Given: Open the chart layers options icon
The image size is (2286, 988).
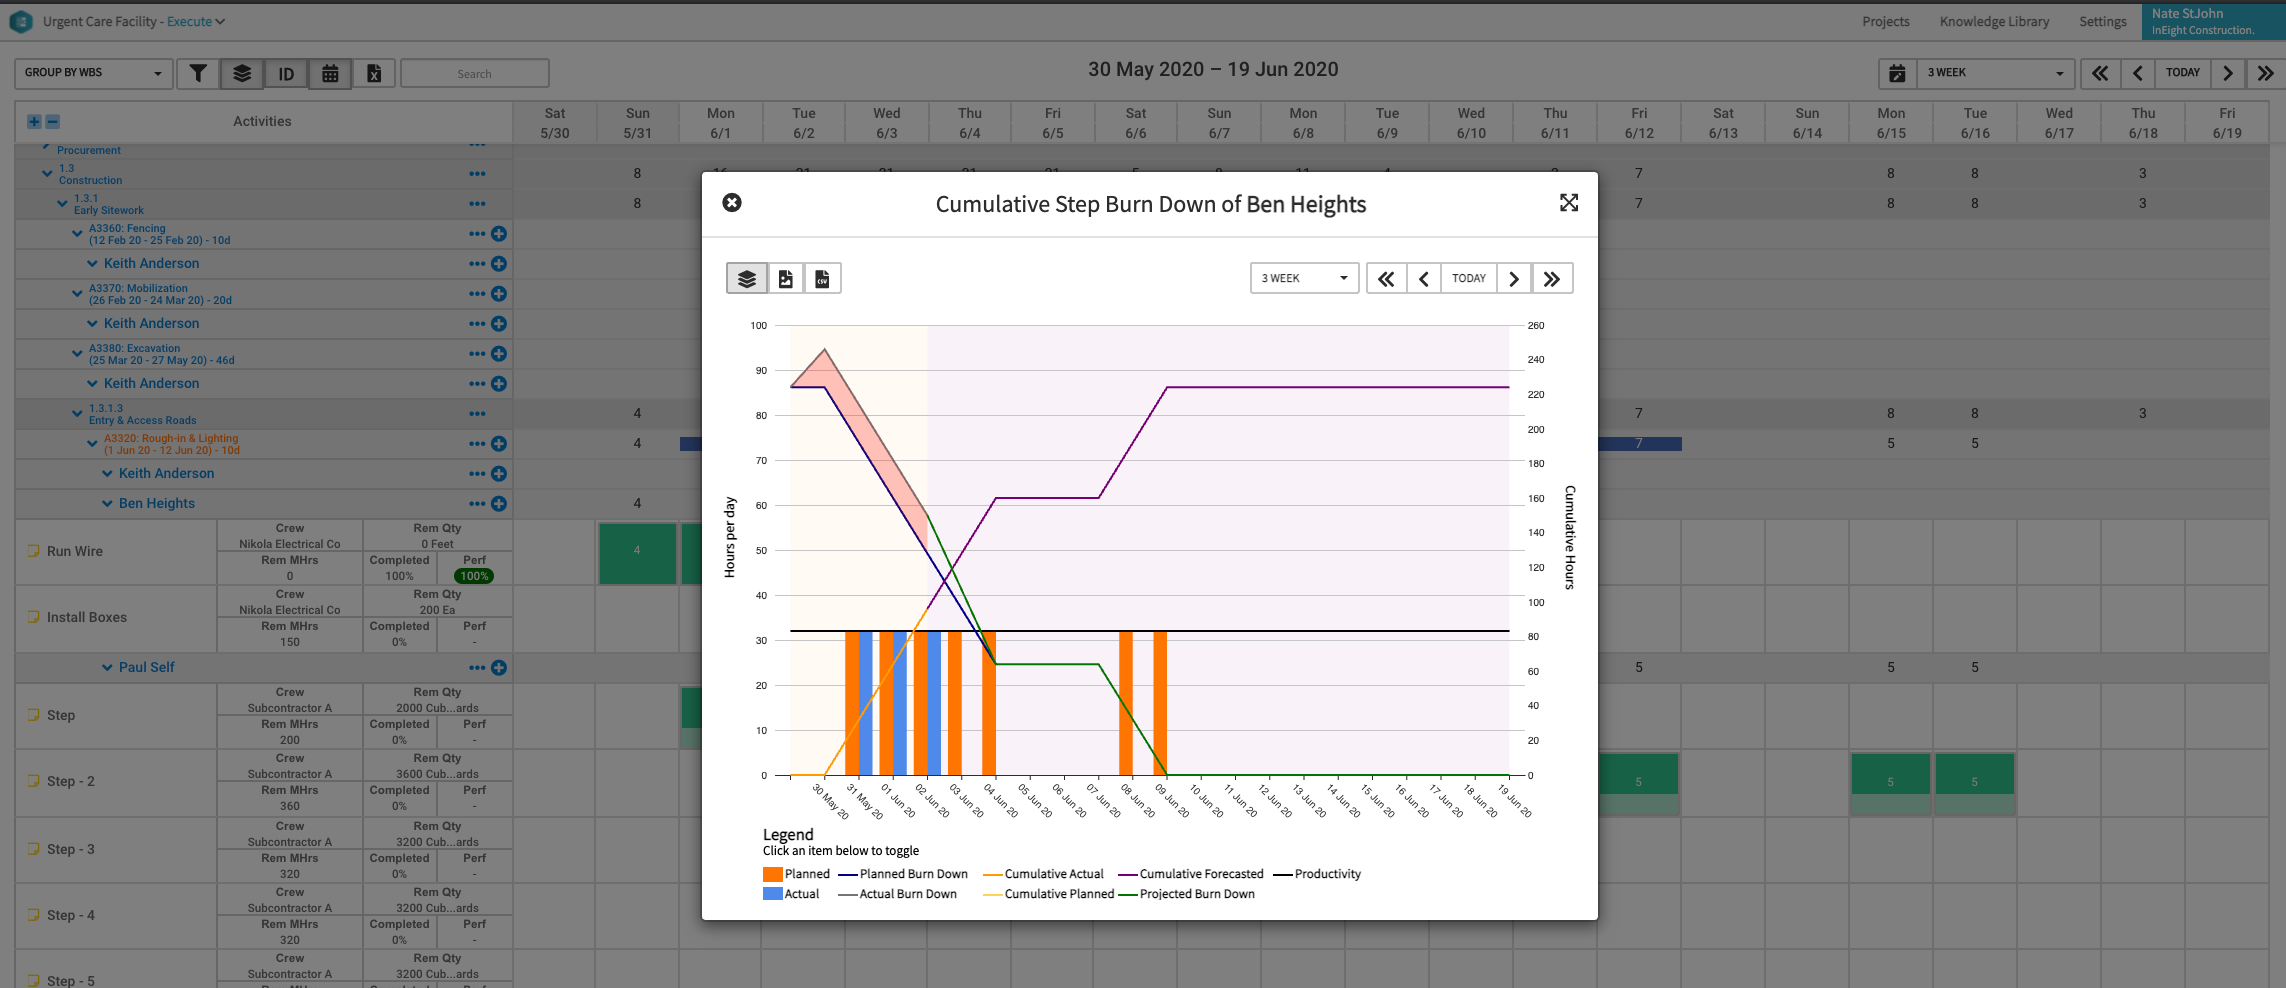Looking at the screenshot, I should [x=746, y=278].
